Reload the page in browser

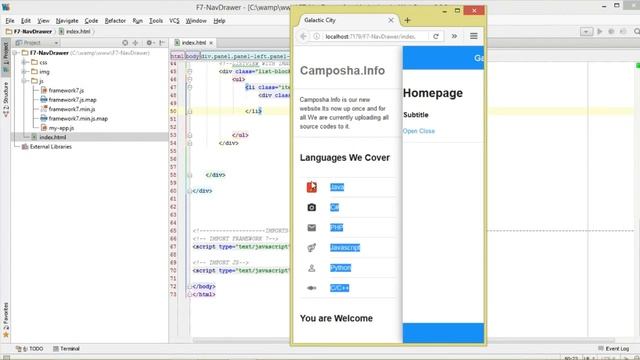click(x=436, y=36)
